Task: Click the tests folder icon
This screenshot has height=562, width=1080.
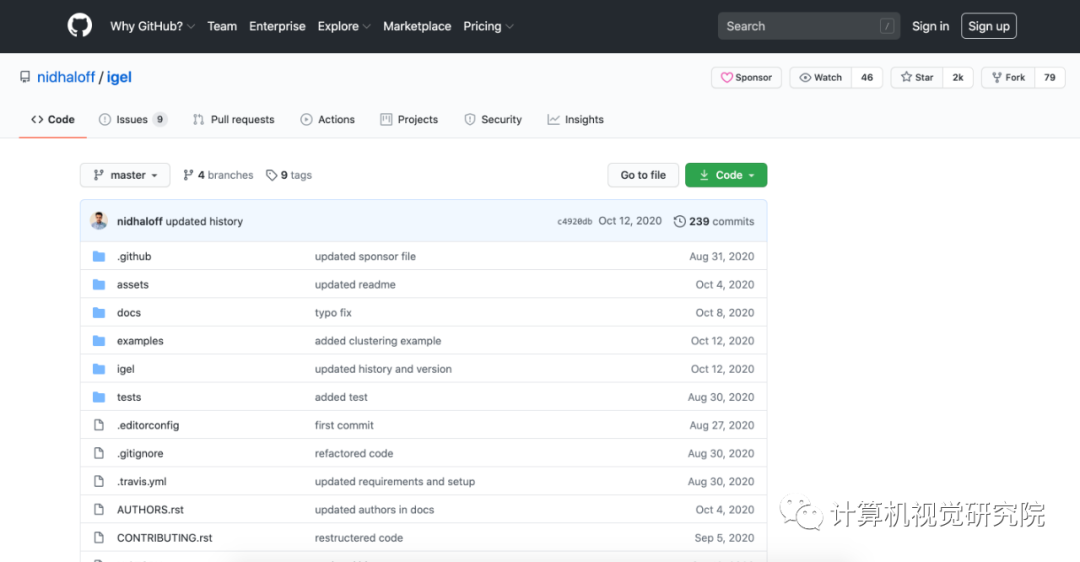Action: click(x=99, y=397)
